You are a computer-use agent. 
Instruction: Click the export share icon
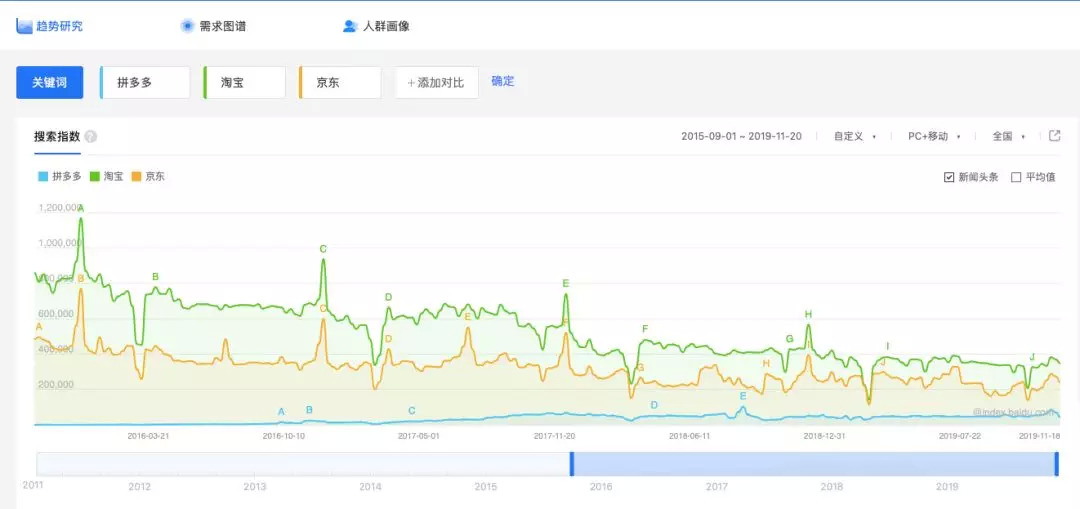[x=1054, y=136]
